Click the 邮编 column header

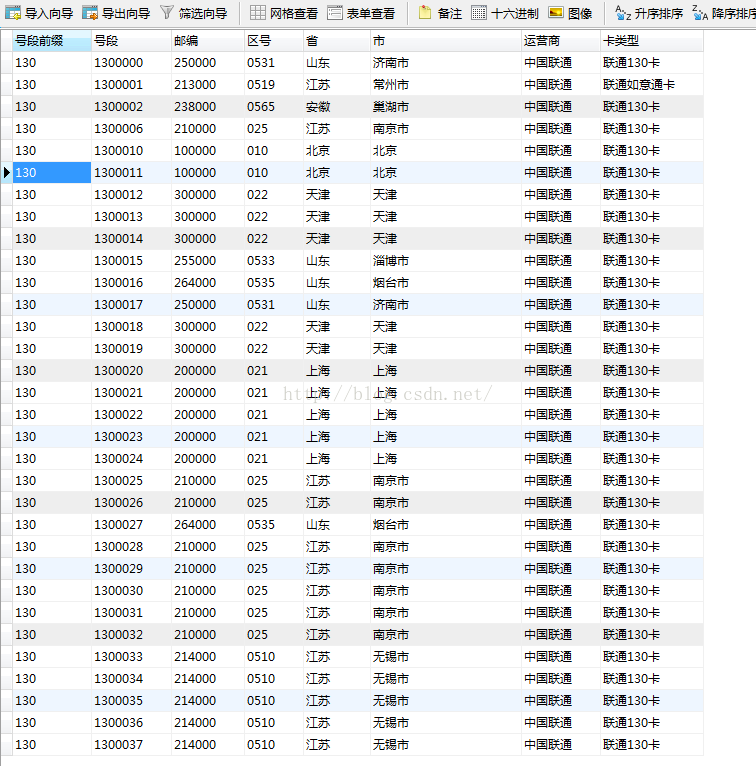coord(208,41)
